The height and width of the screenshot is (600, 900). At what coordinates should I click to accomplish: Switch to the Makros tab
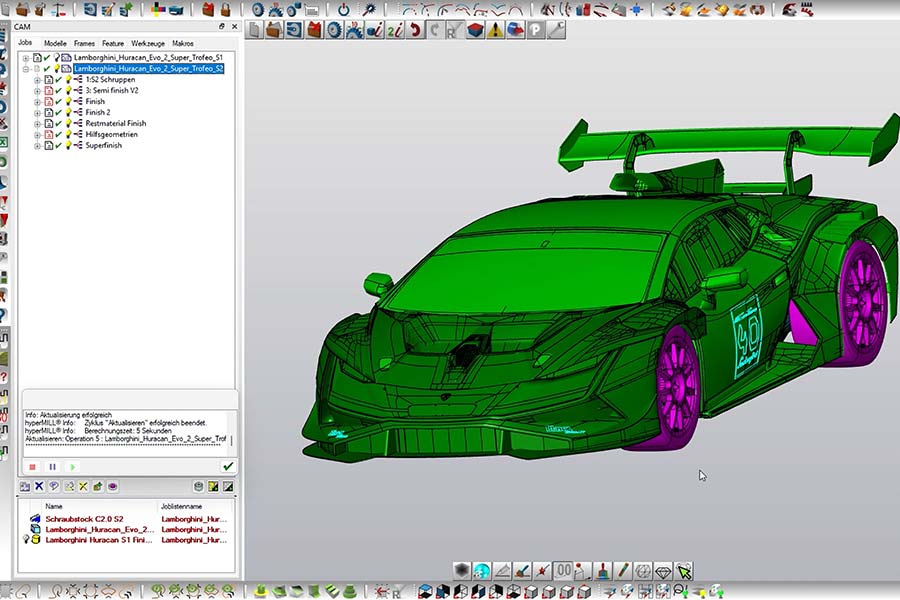(x=183, y=43)
